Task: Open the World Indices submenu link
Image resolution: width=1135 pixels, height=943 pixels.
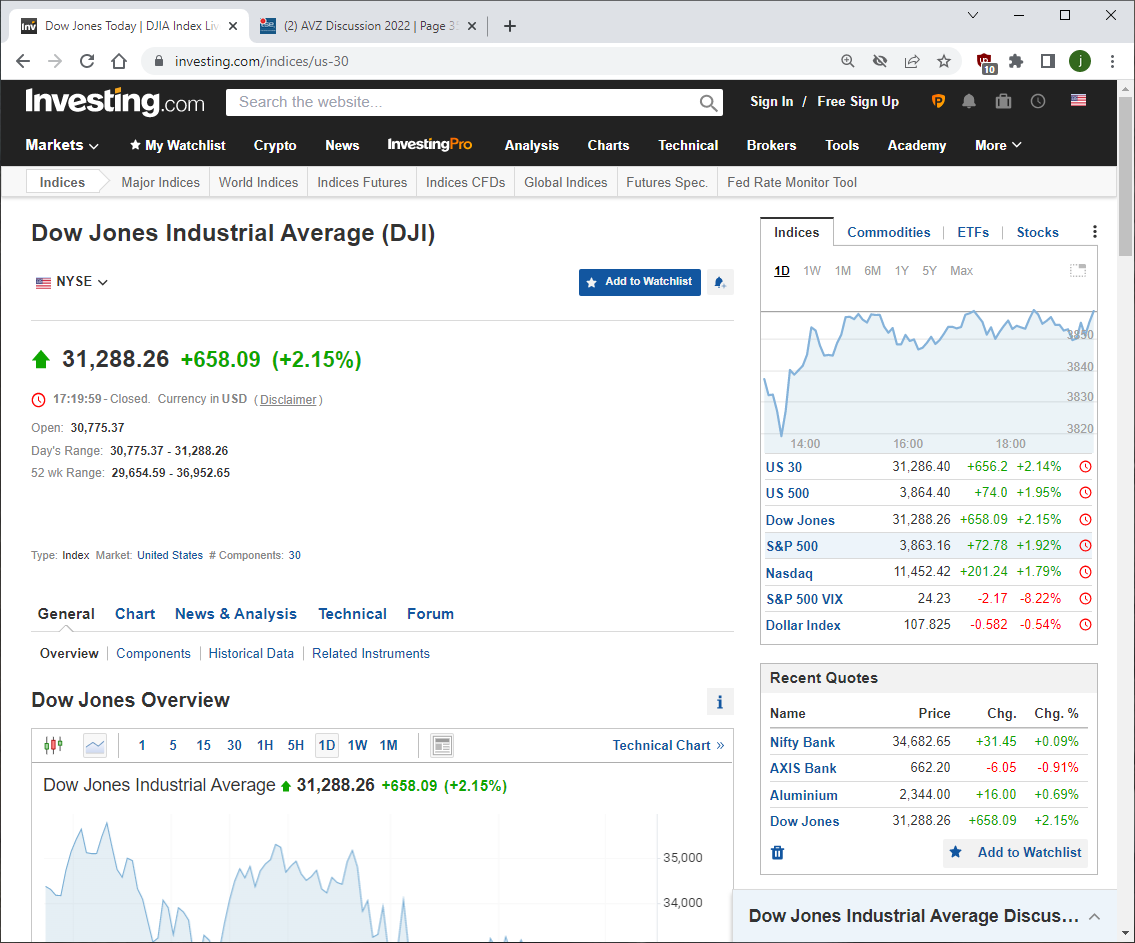Action: pyautogui.click(x=258, y=182)
